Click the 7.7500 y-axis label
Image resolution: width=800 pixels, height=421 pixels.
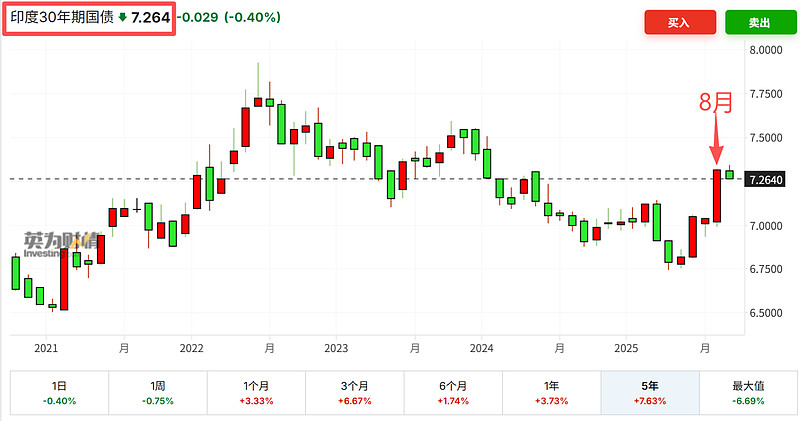click(766, 94)
